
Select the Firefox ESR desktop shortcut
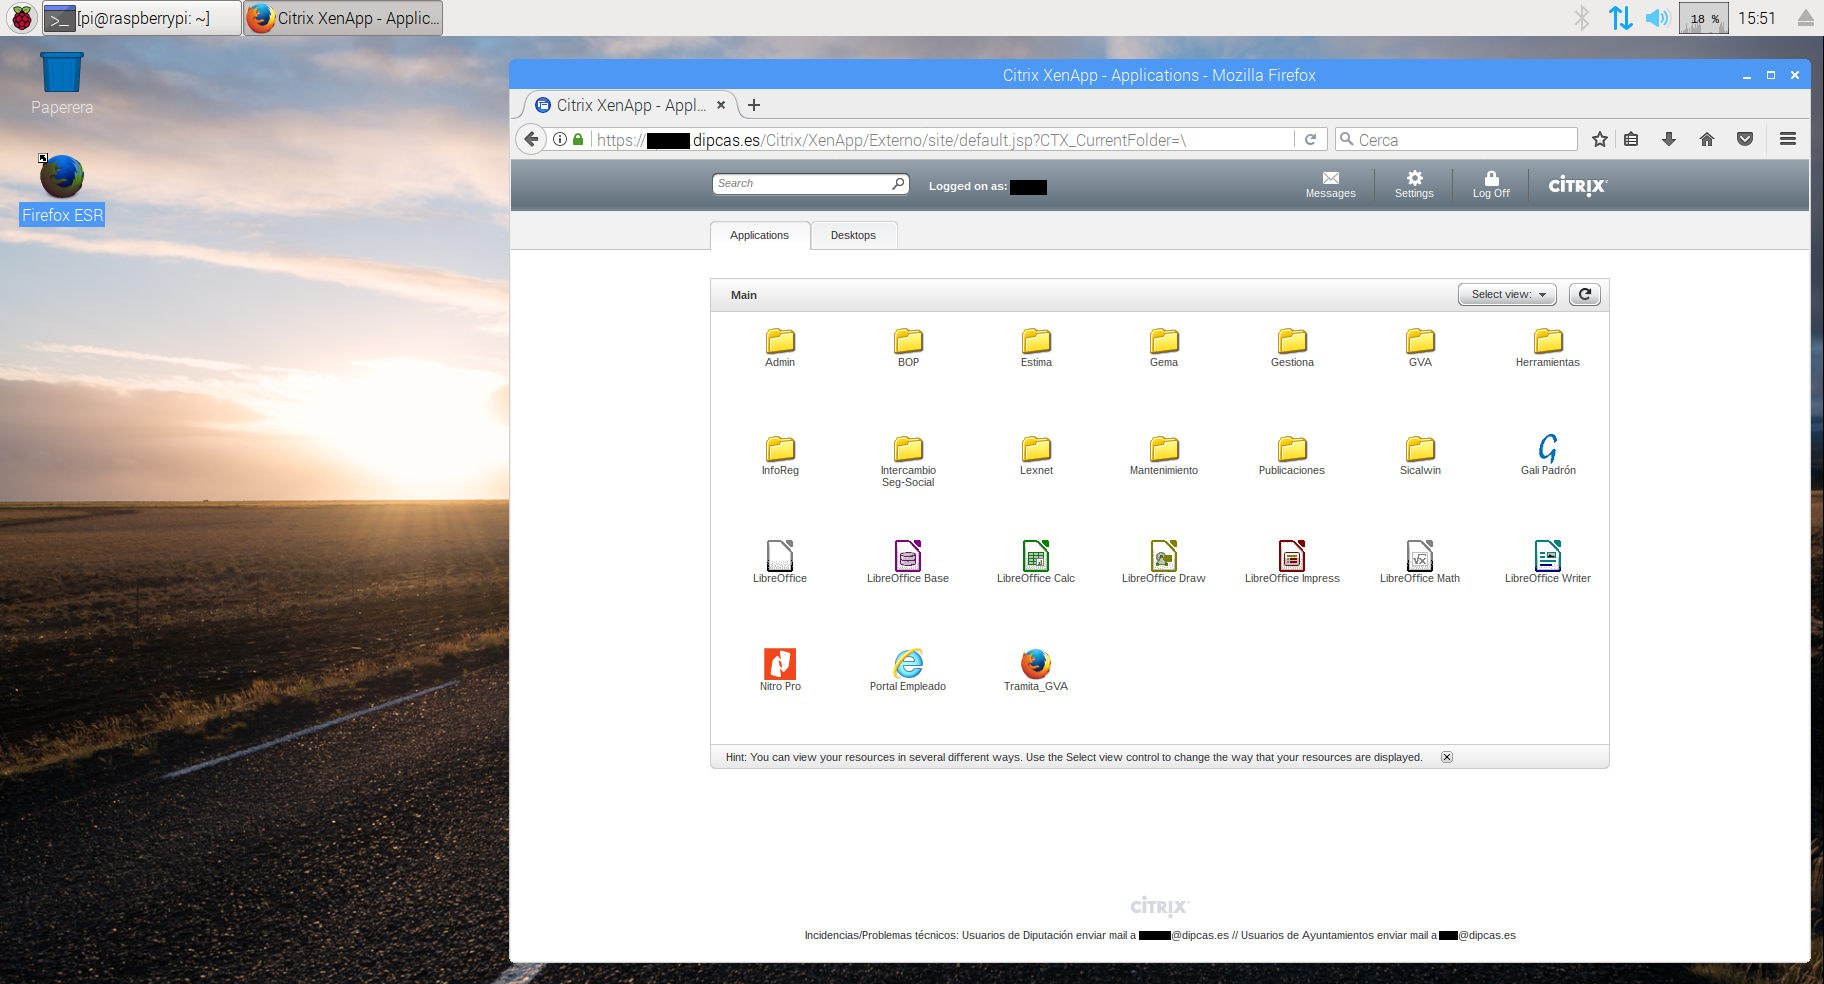coord(62,190)
